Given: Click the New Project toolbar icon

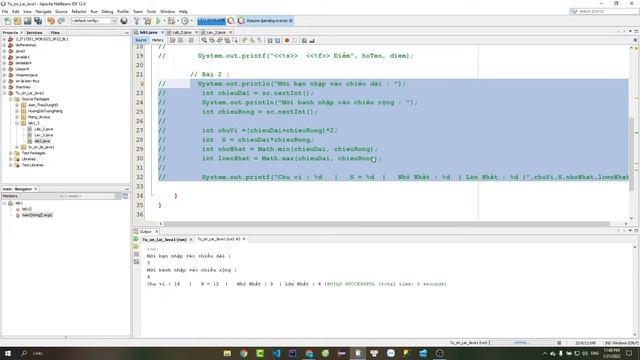Looking at the screenshot, I should tap(17, 21).
